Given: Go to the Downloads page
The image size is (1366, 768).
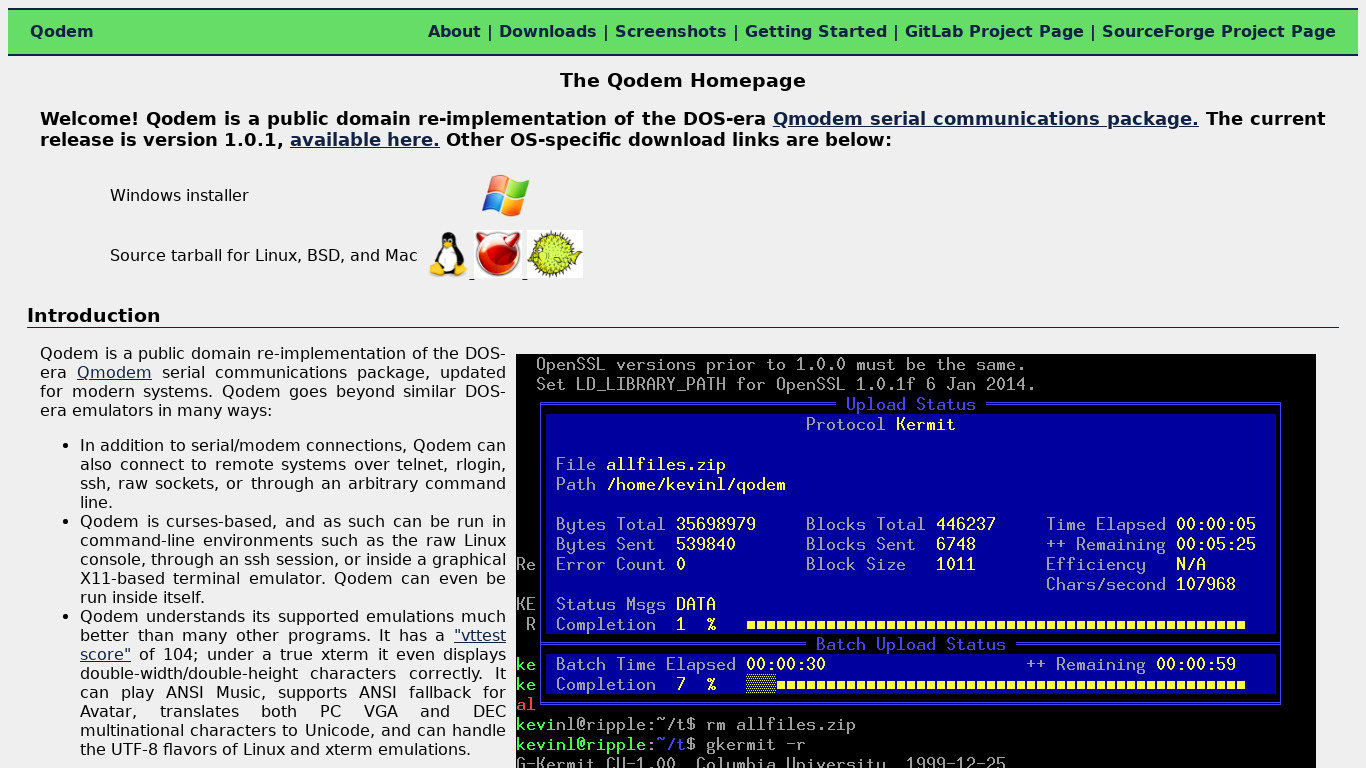Looking at the screenshot, I should tap(547, 31).
